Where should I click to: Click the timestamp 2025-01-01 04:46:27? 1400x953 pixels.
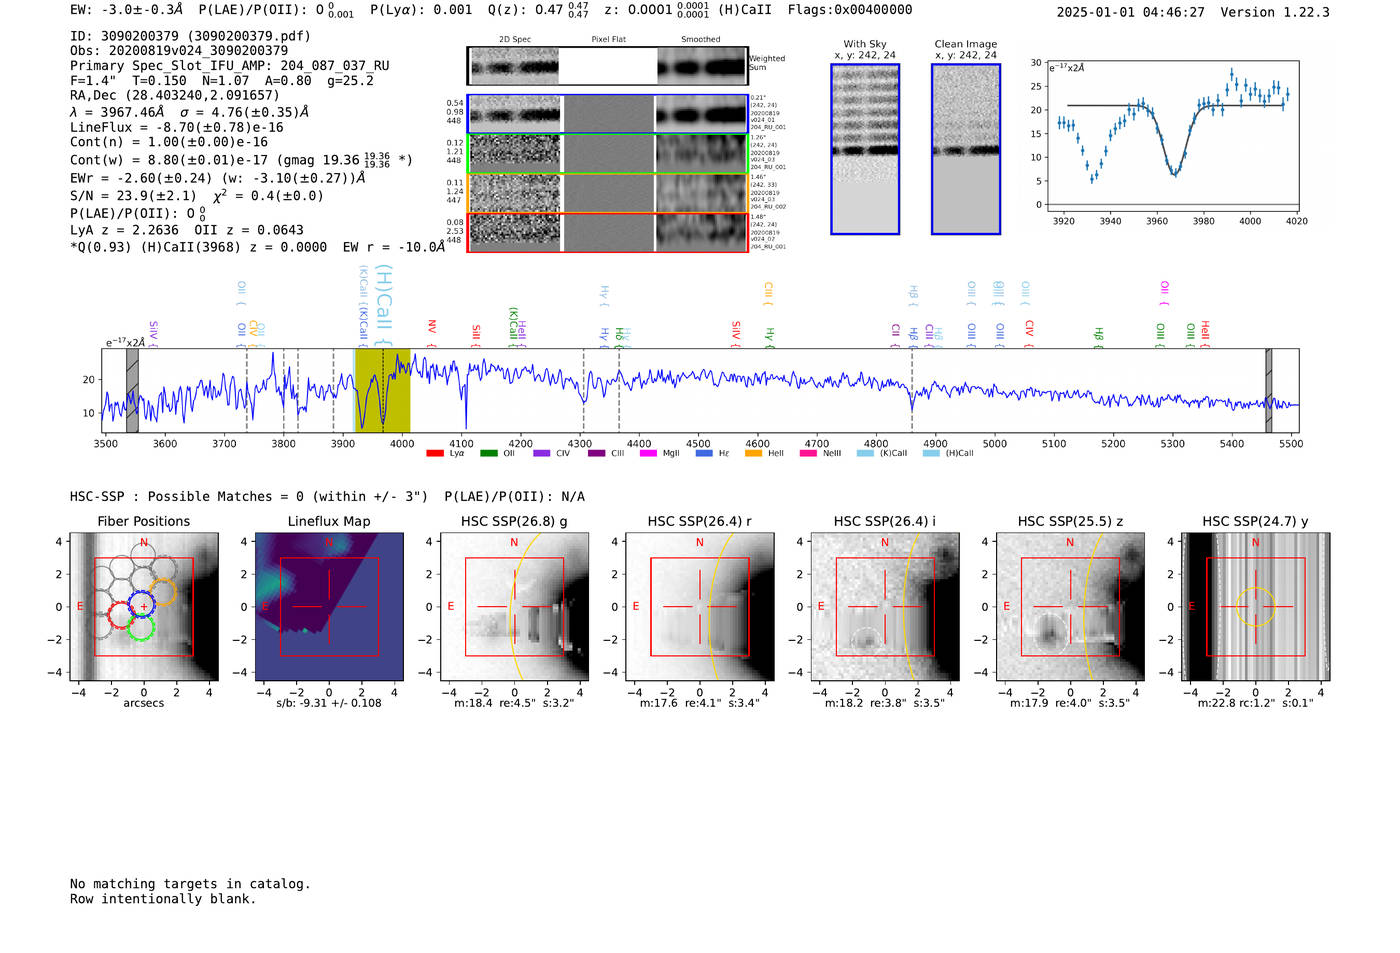1131,12
